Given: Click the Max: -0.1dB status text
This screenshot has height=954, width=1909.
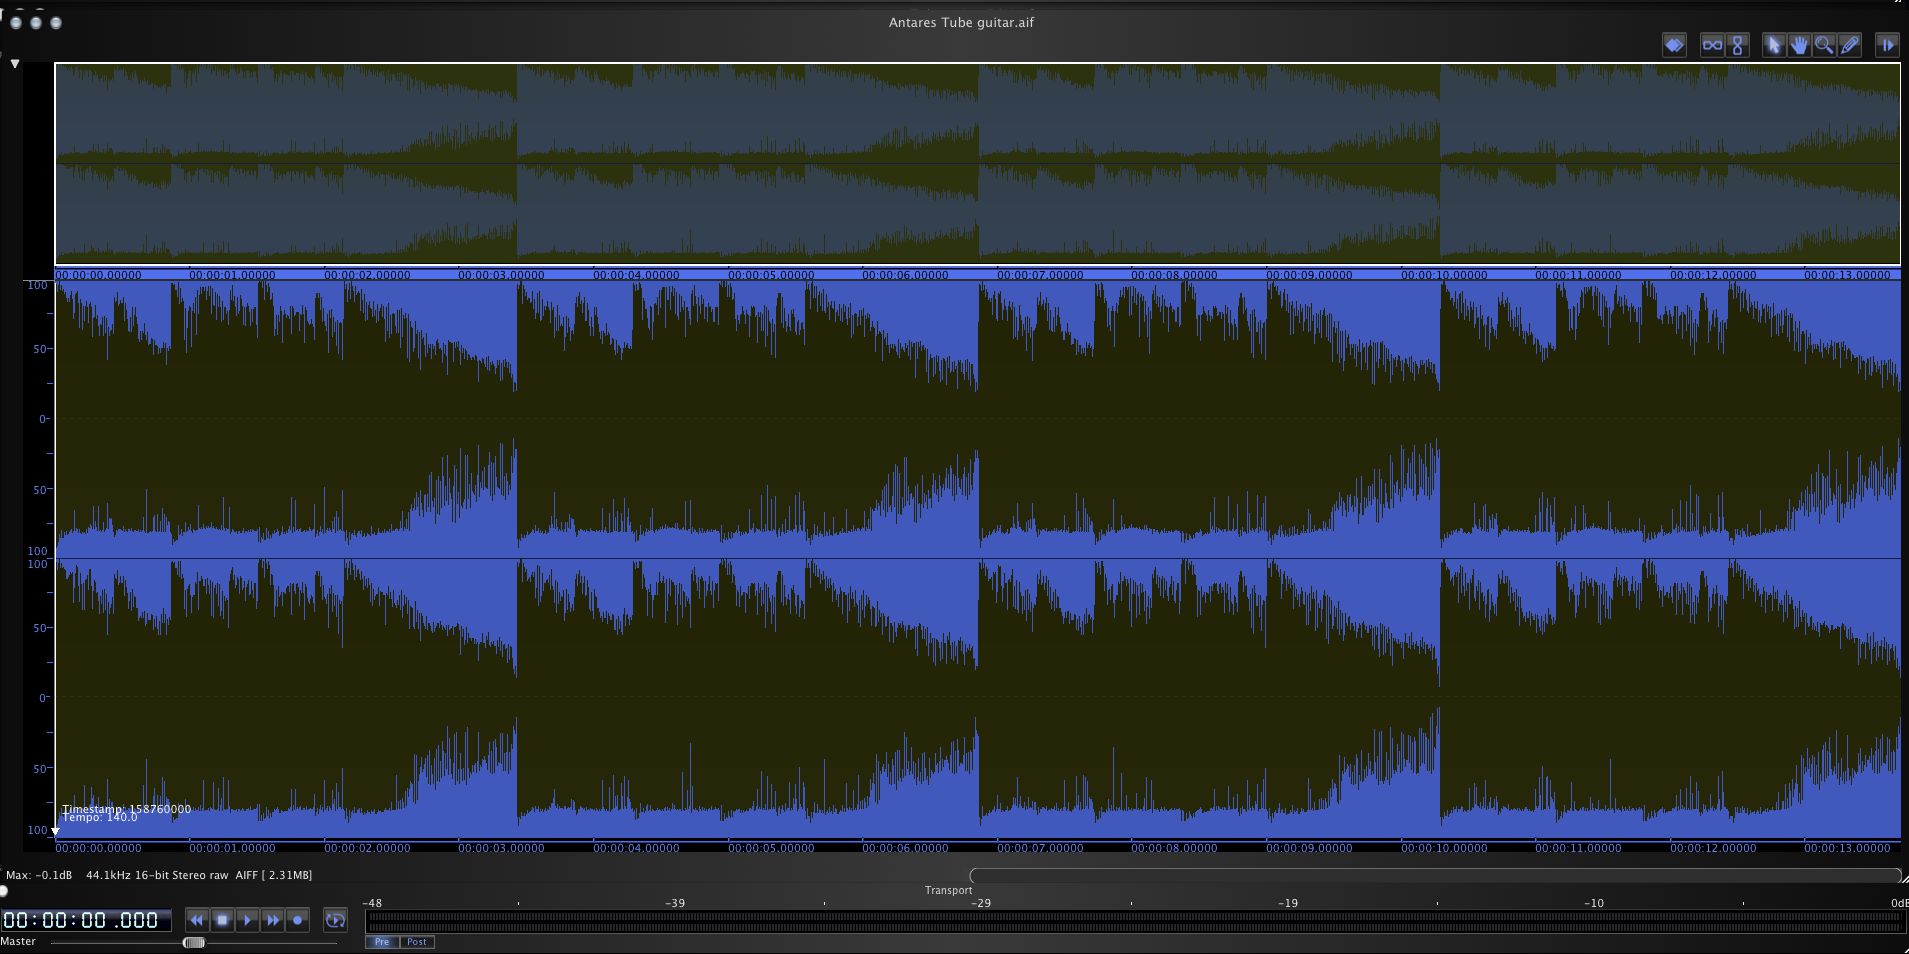Looking at the screenshot, I should pyautogui.click(x=39, y=875).
